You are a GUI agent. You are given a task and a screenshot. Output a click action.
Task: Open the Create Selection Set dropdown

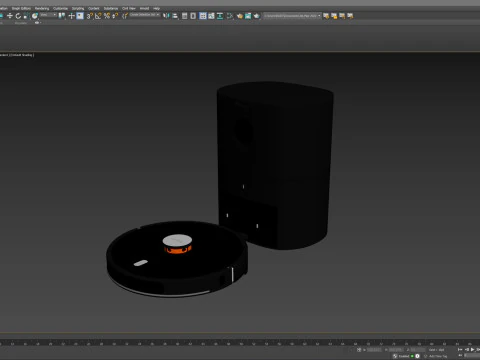(x=145, y=15)
